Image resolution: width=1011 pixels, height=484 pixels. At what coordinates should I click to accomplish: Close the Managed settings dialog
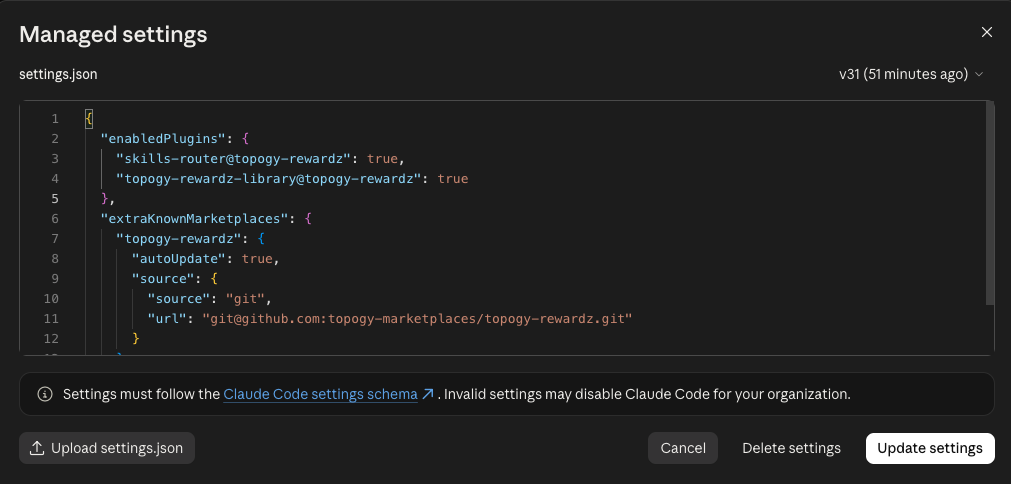pos(986,32)
